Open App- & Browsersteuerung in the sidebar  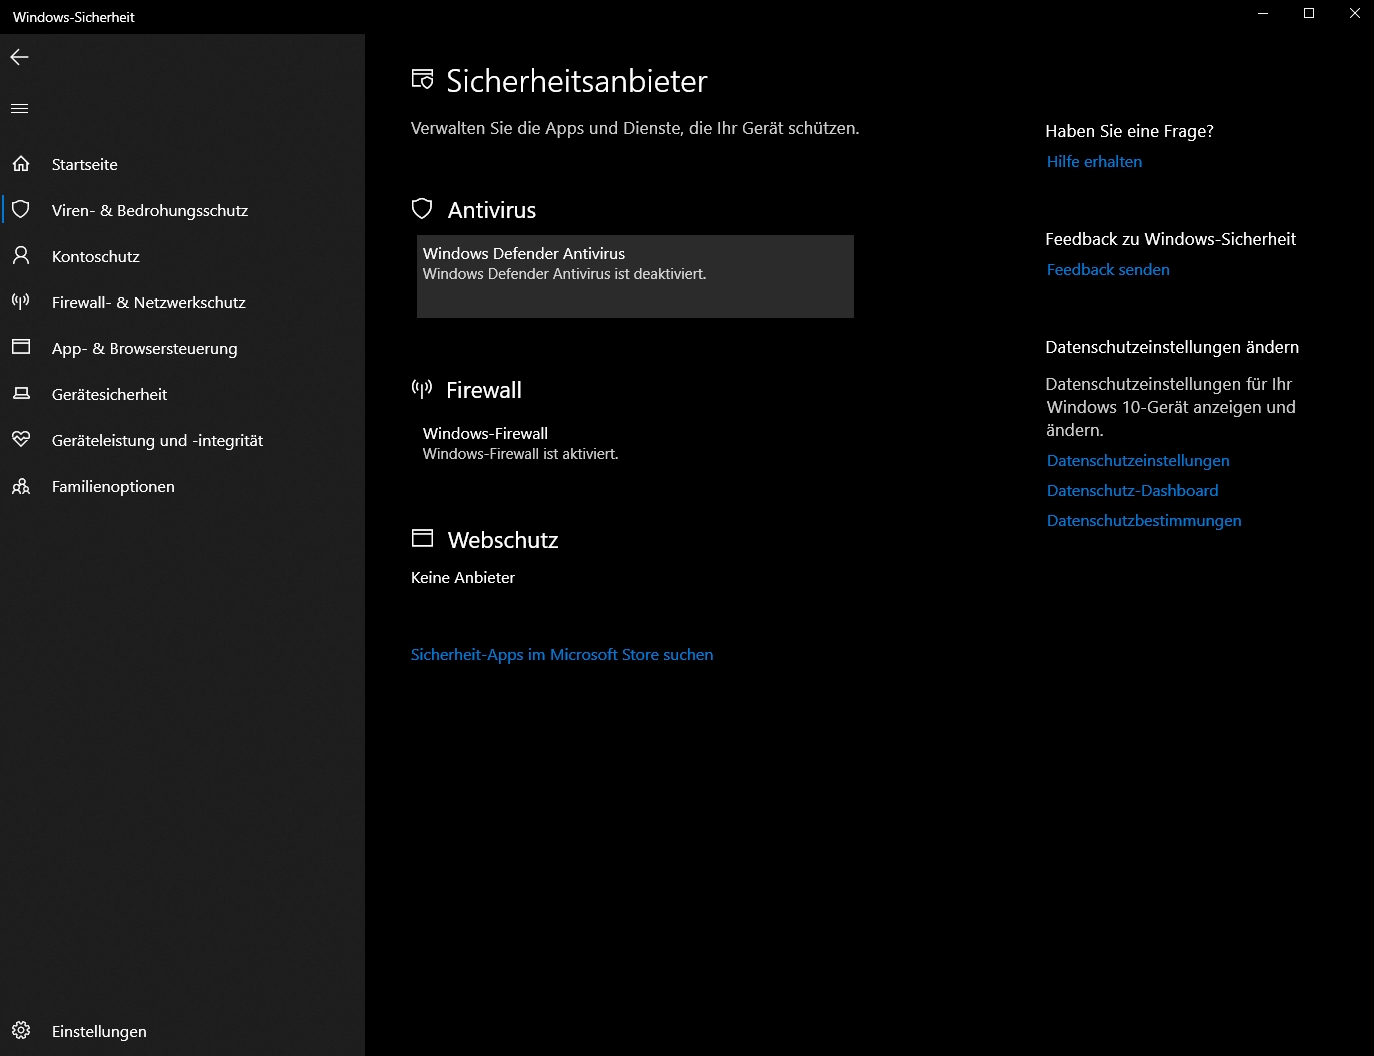coord(182,348)
